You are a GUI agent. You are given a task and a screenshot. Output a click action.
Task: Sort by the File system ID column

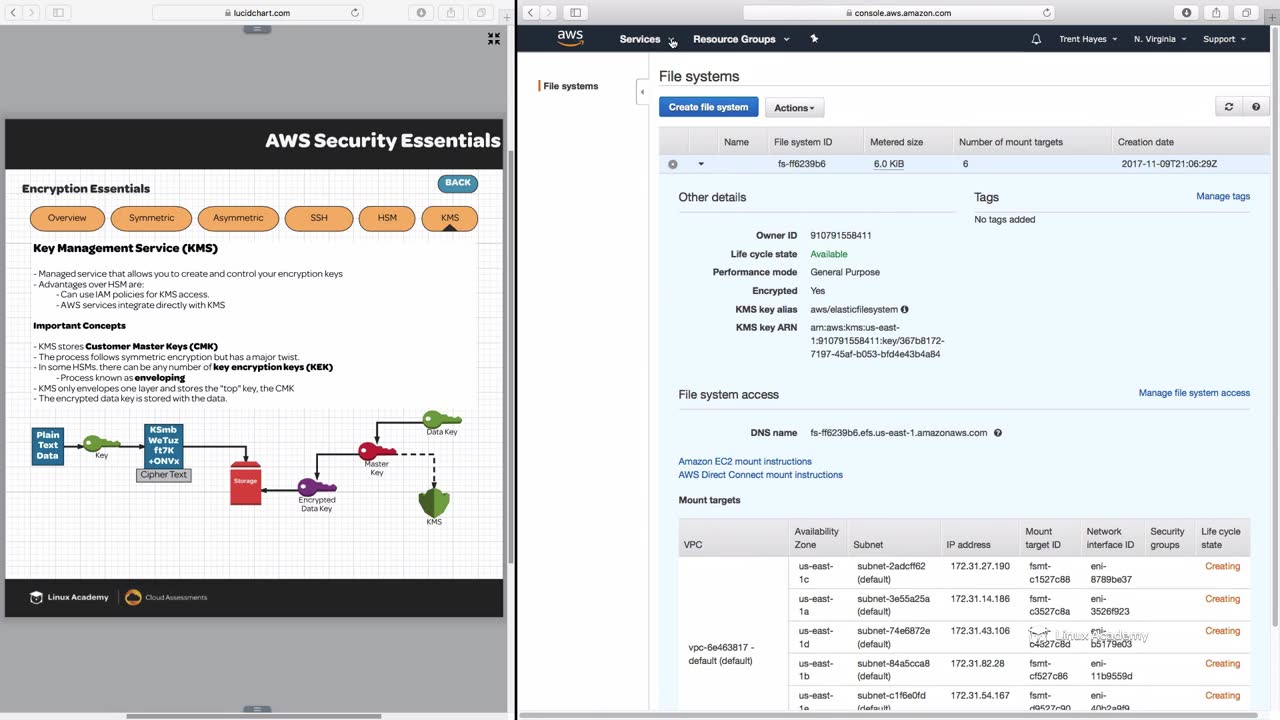(x=803, y=142)
